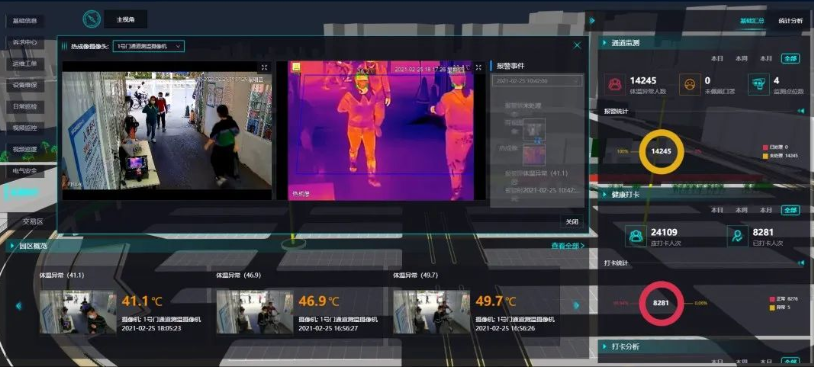Collapse the 打卡统计 chart with its arrow icon
The width and height of the screenshot is (814, 367).
800,263
